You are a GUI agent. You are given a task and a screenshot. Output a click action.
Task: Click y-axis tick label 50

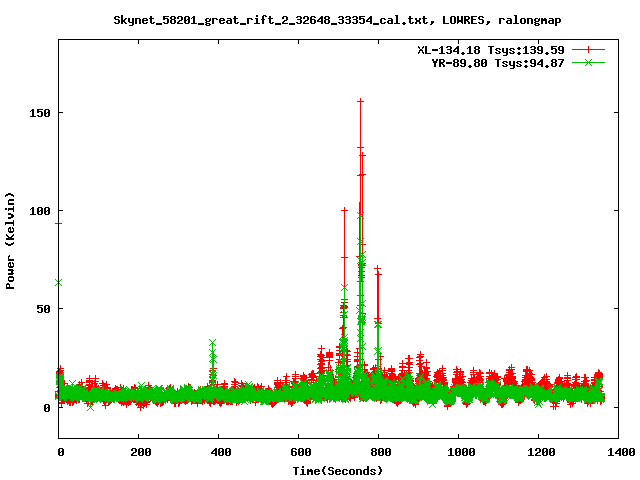tap(43, 309)
